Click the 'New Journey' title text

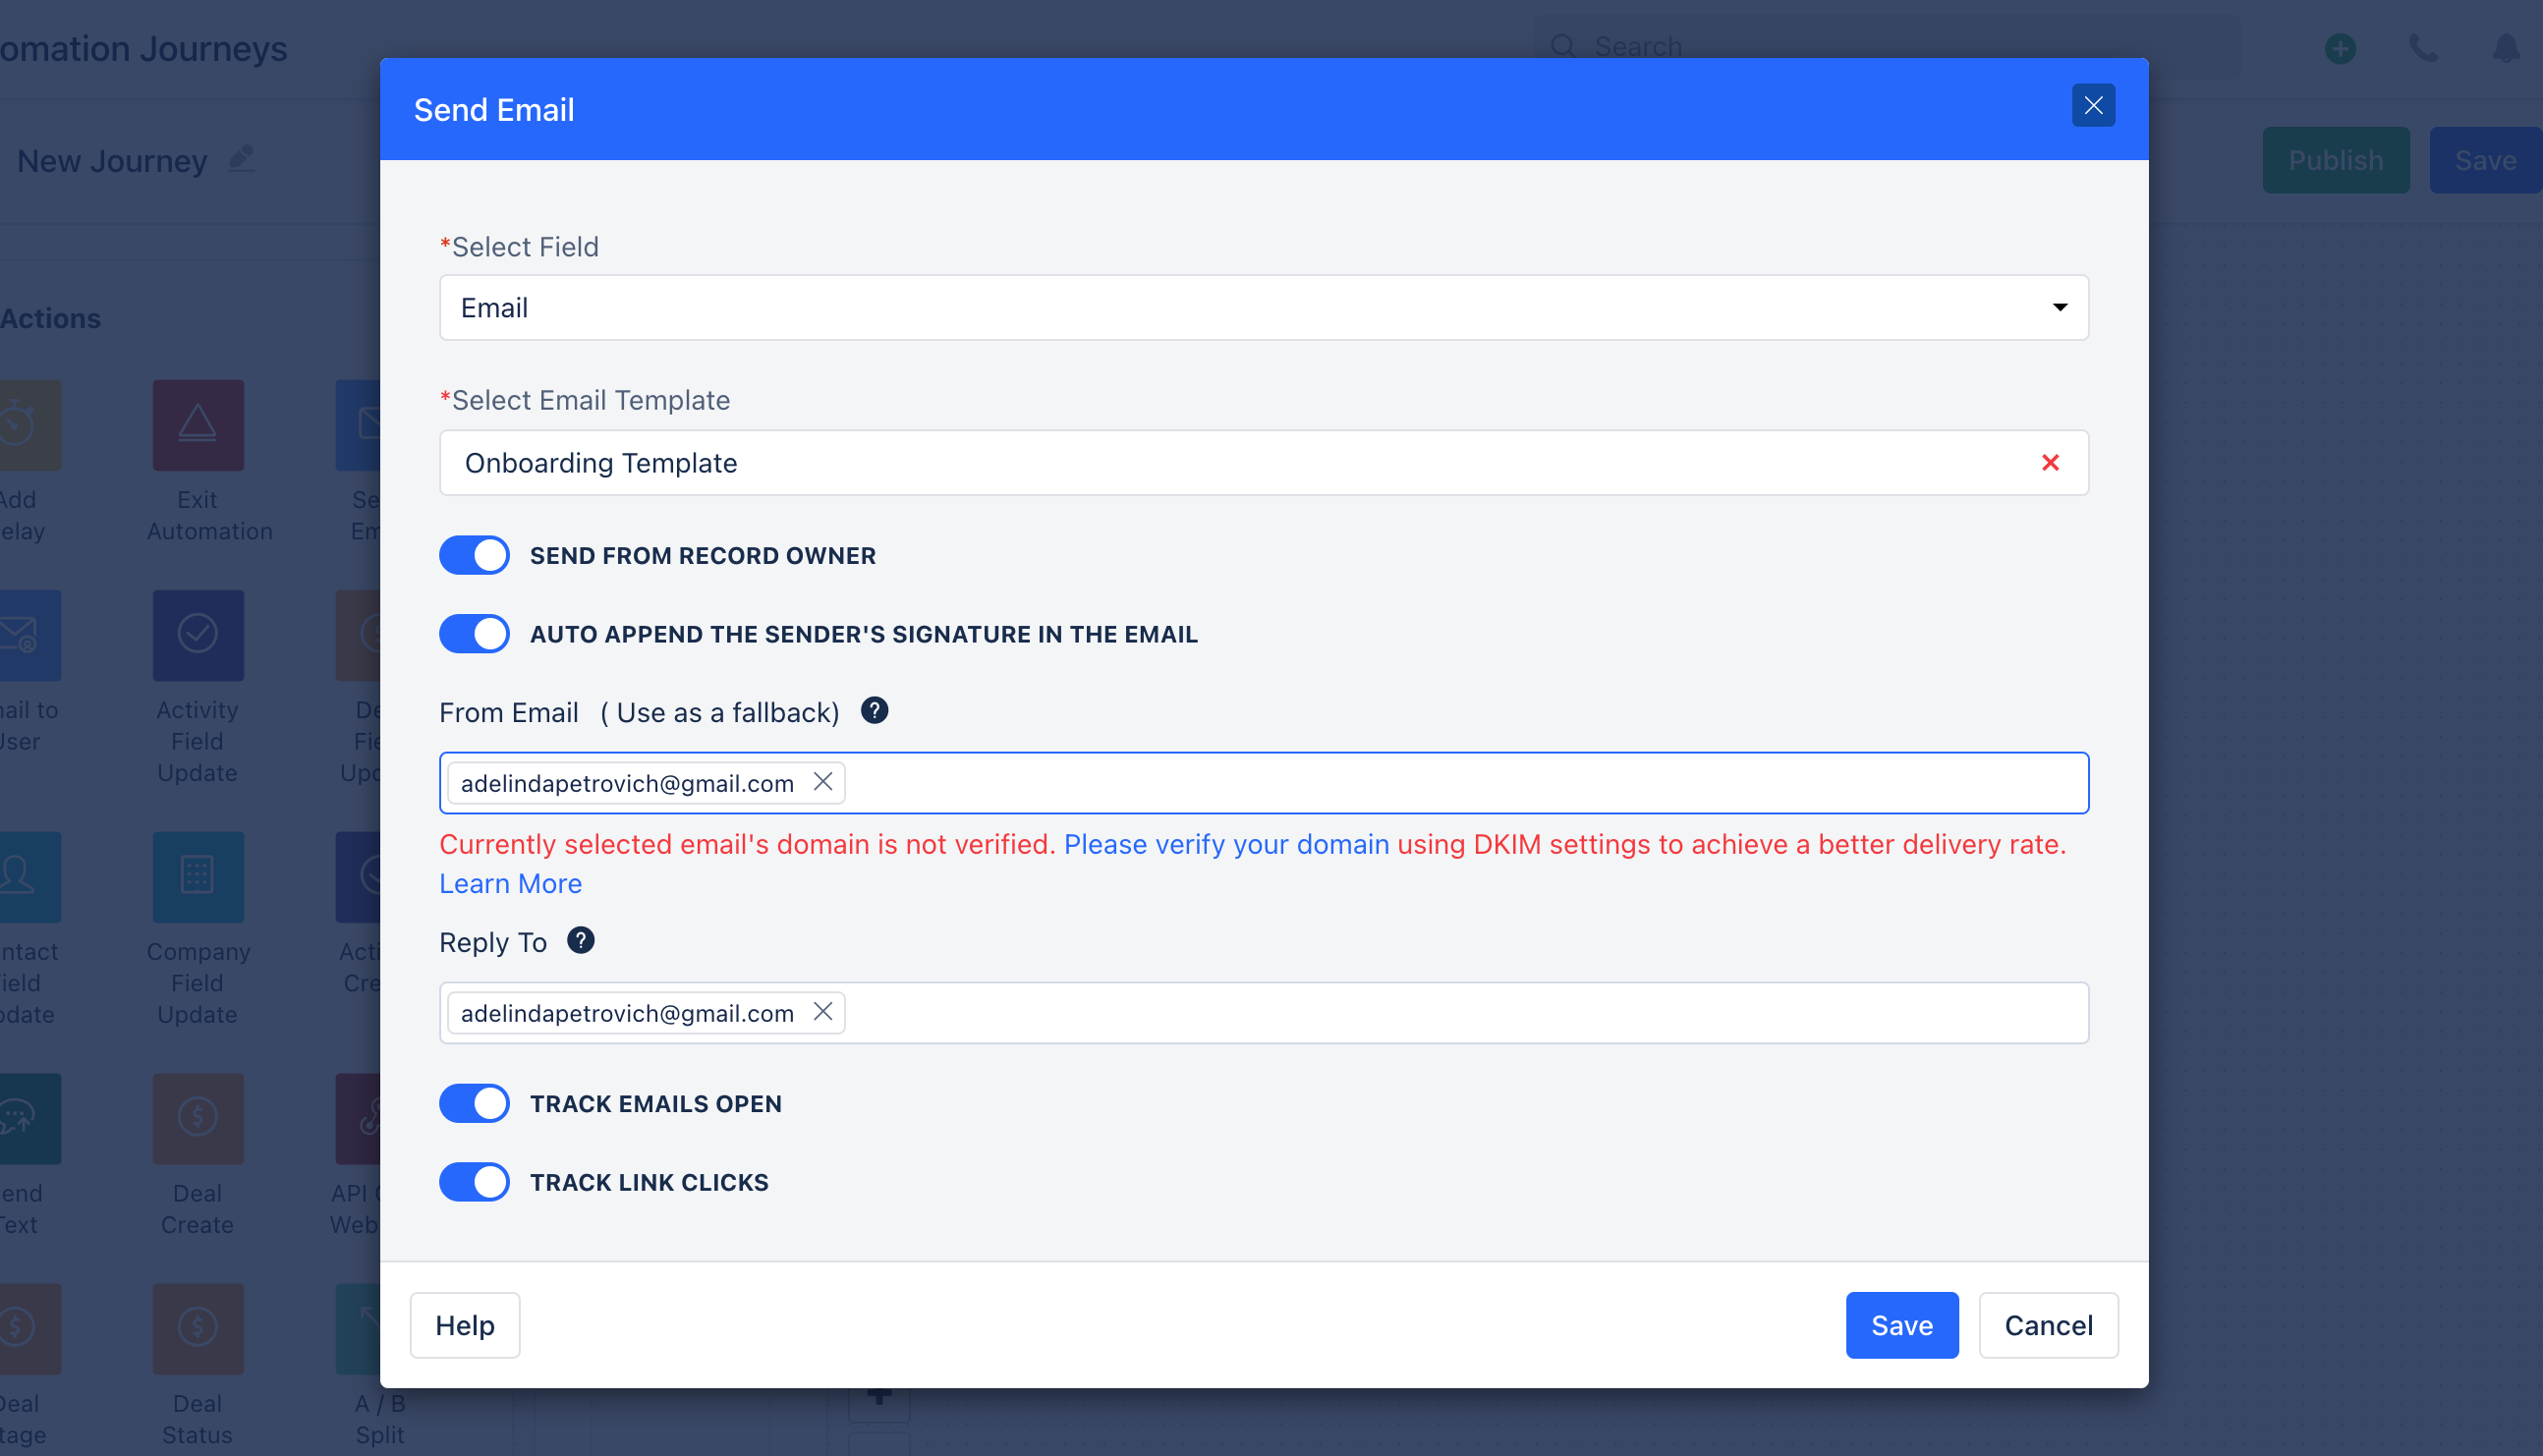point(112,160)
